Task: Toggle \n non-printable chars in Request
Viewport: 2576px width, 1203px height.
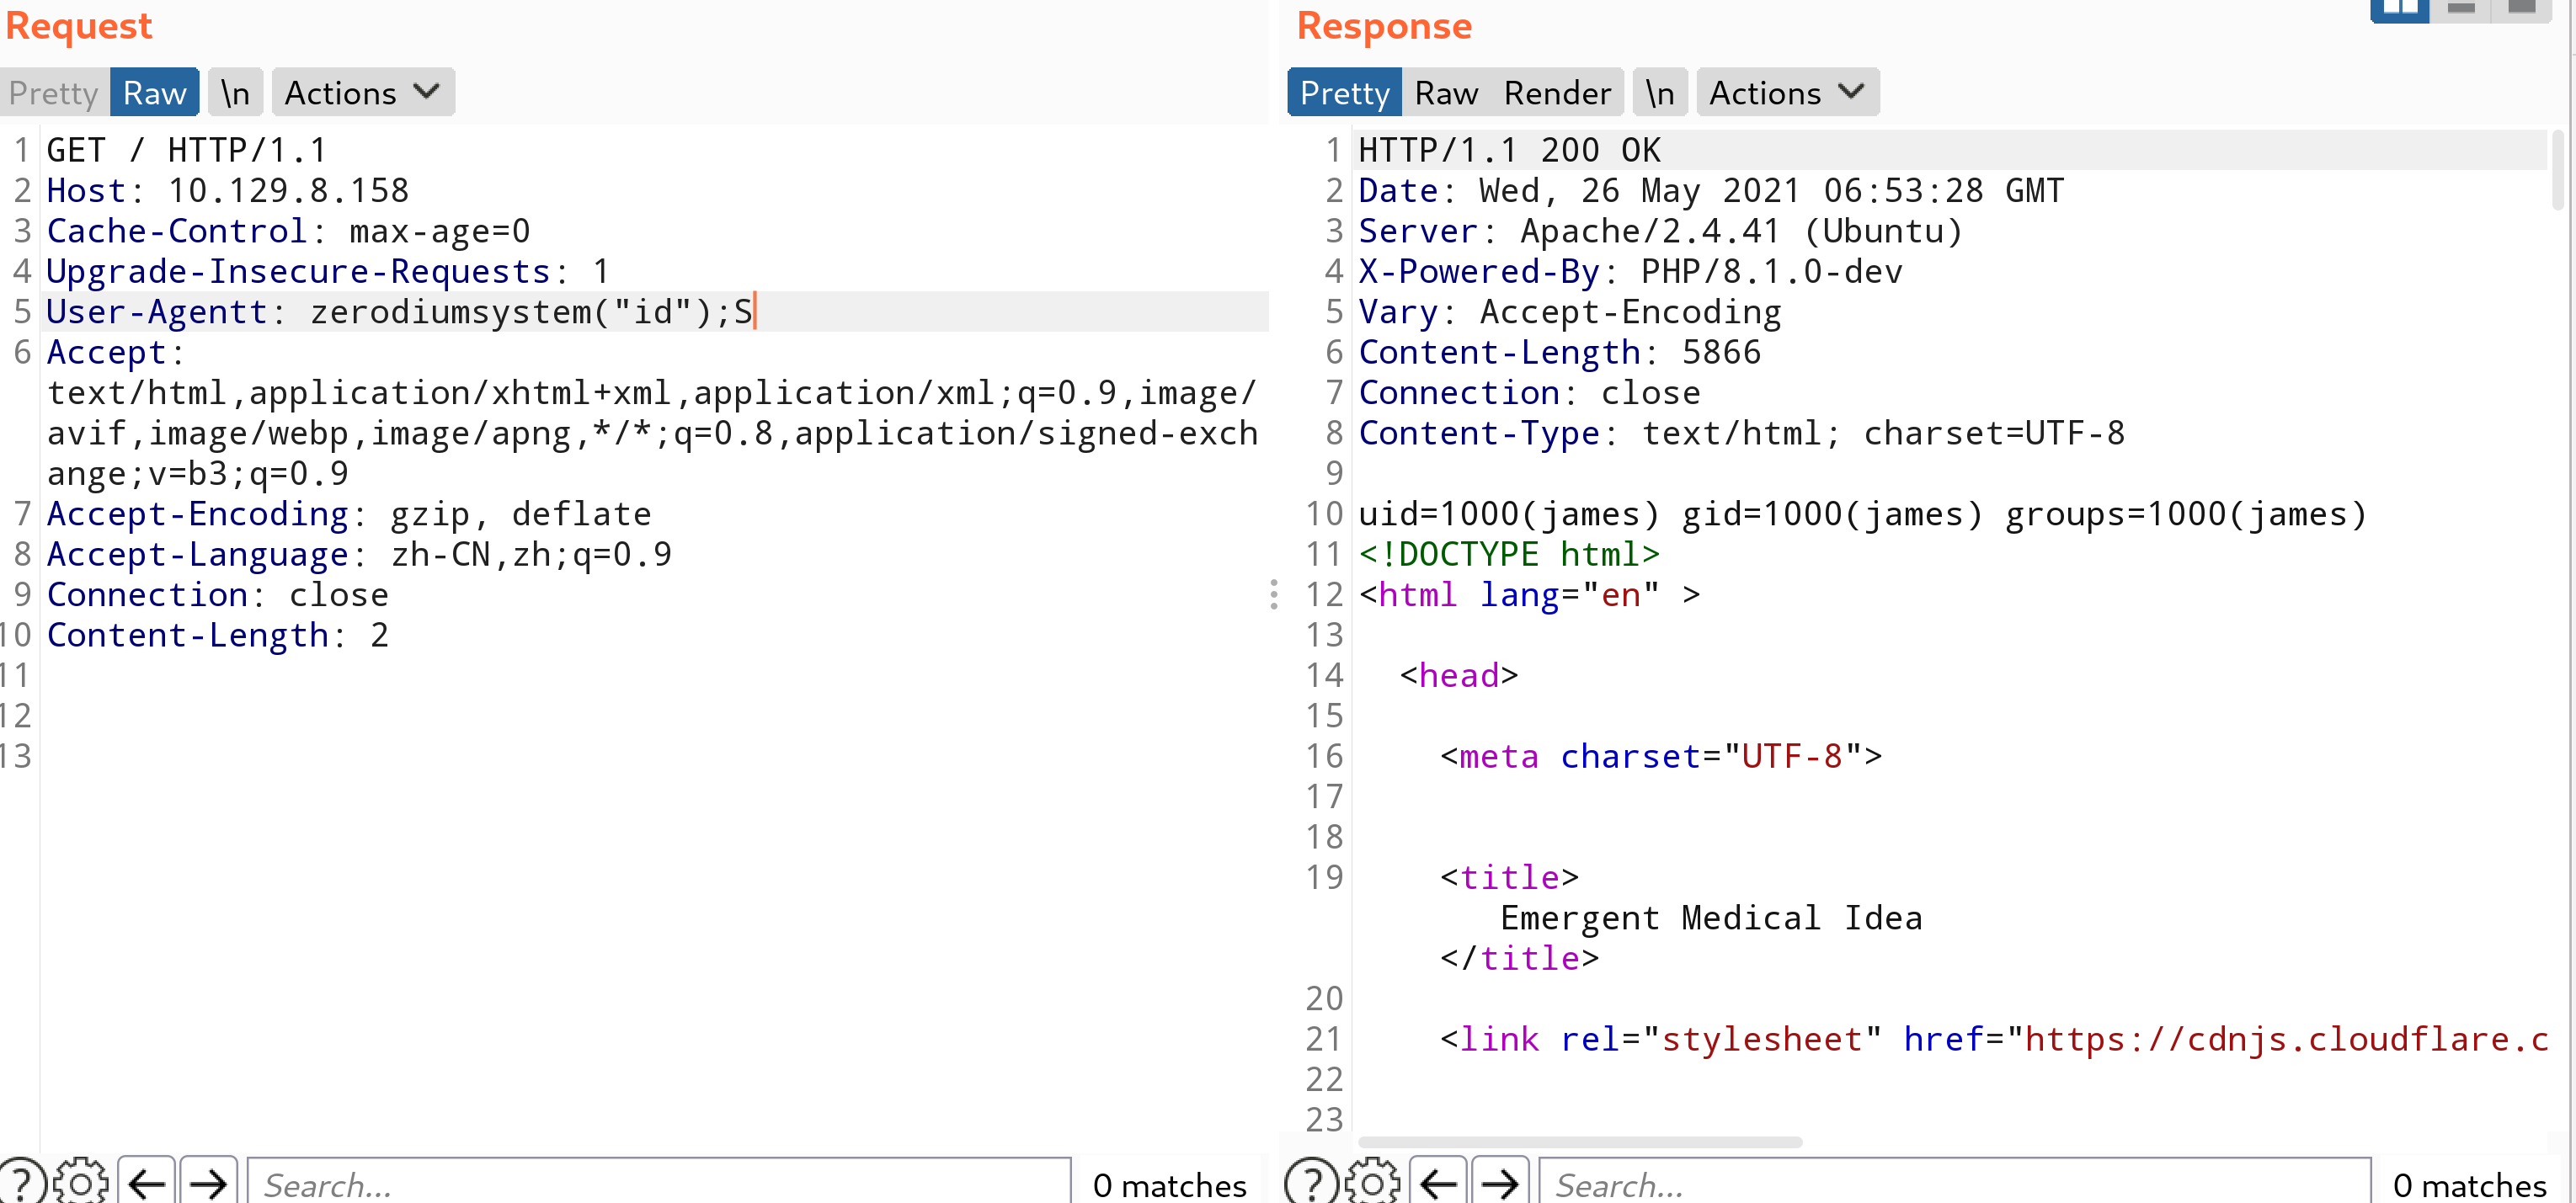Action: coord(235,93)
